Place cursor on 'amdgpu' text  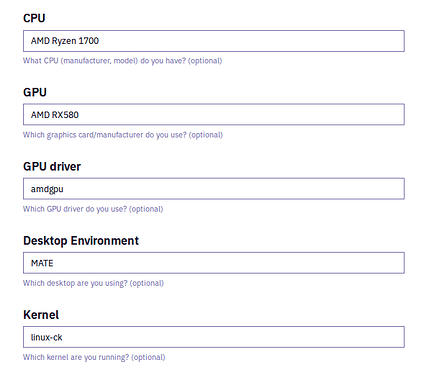click(47, 189)
